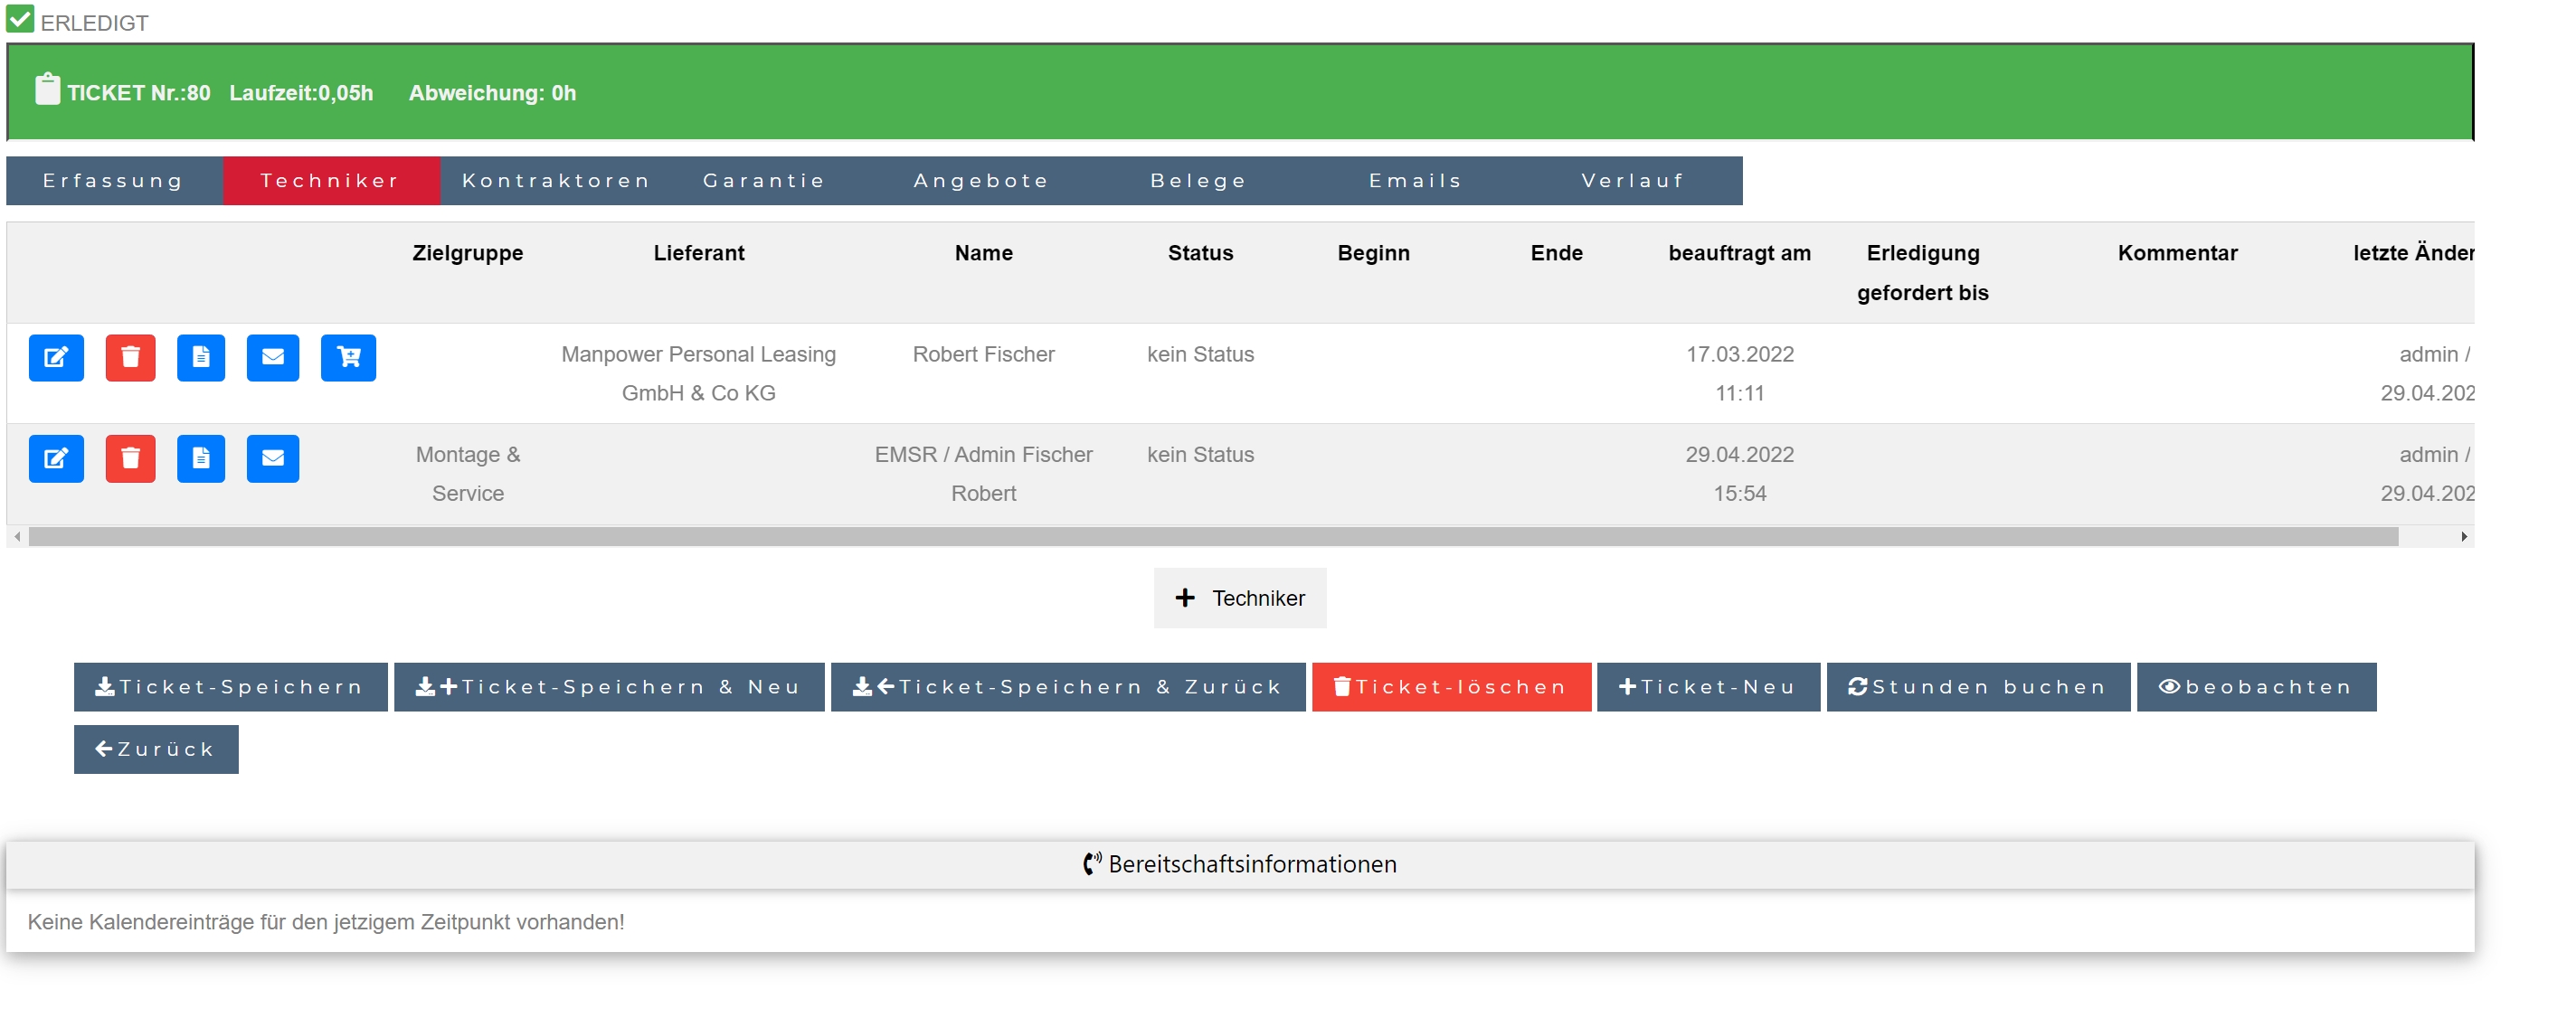Toggle the ERLEDIGT checkbox
The image size is (2576, 1018).
(20, 19)
